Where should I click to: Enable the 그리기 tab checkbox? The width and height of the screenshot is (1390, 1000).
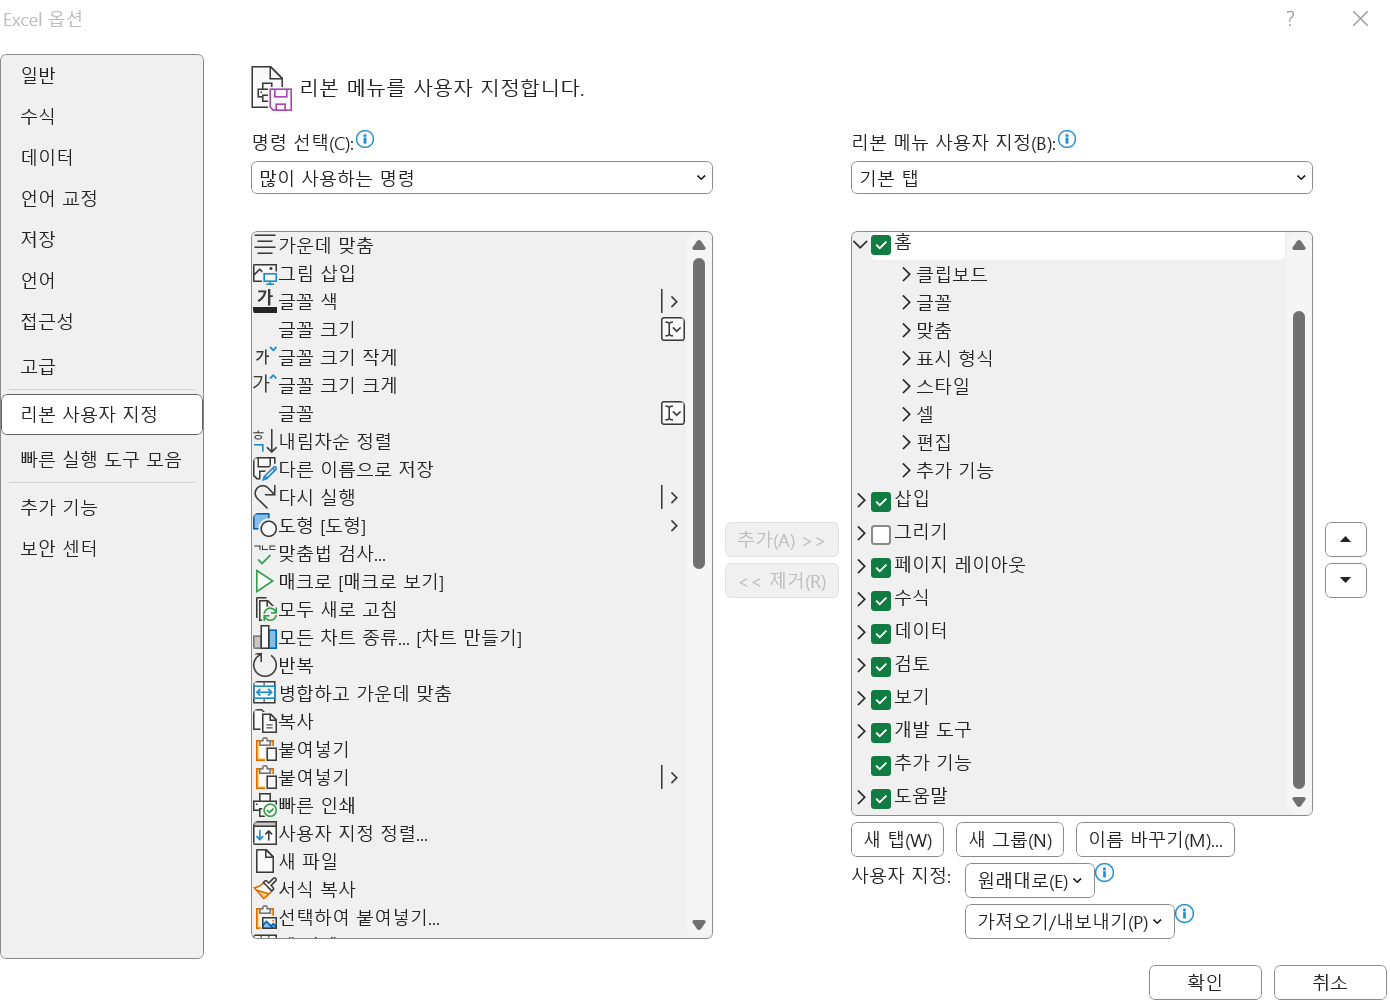[x=881, y=534]
